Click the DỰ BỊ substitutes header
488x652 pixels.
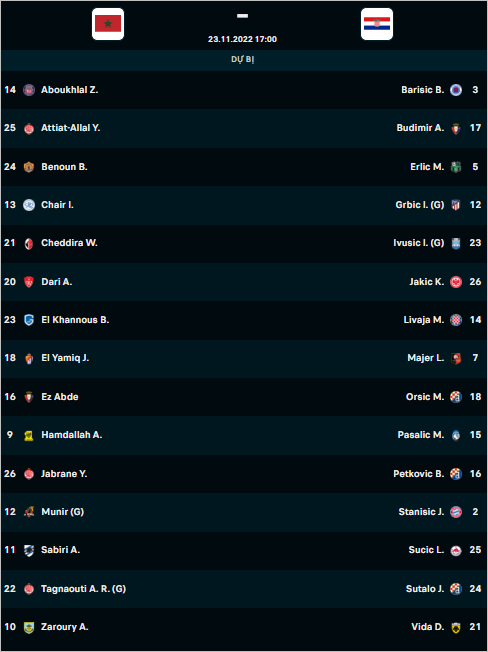tap(243, 59)
